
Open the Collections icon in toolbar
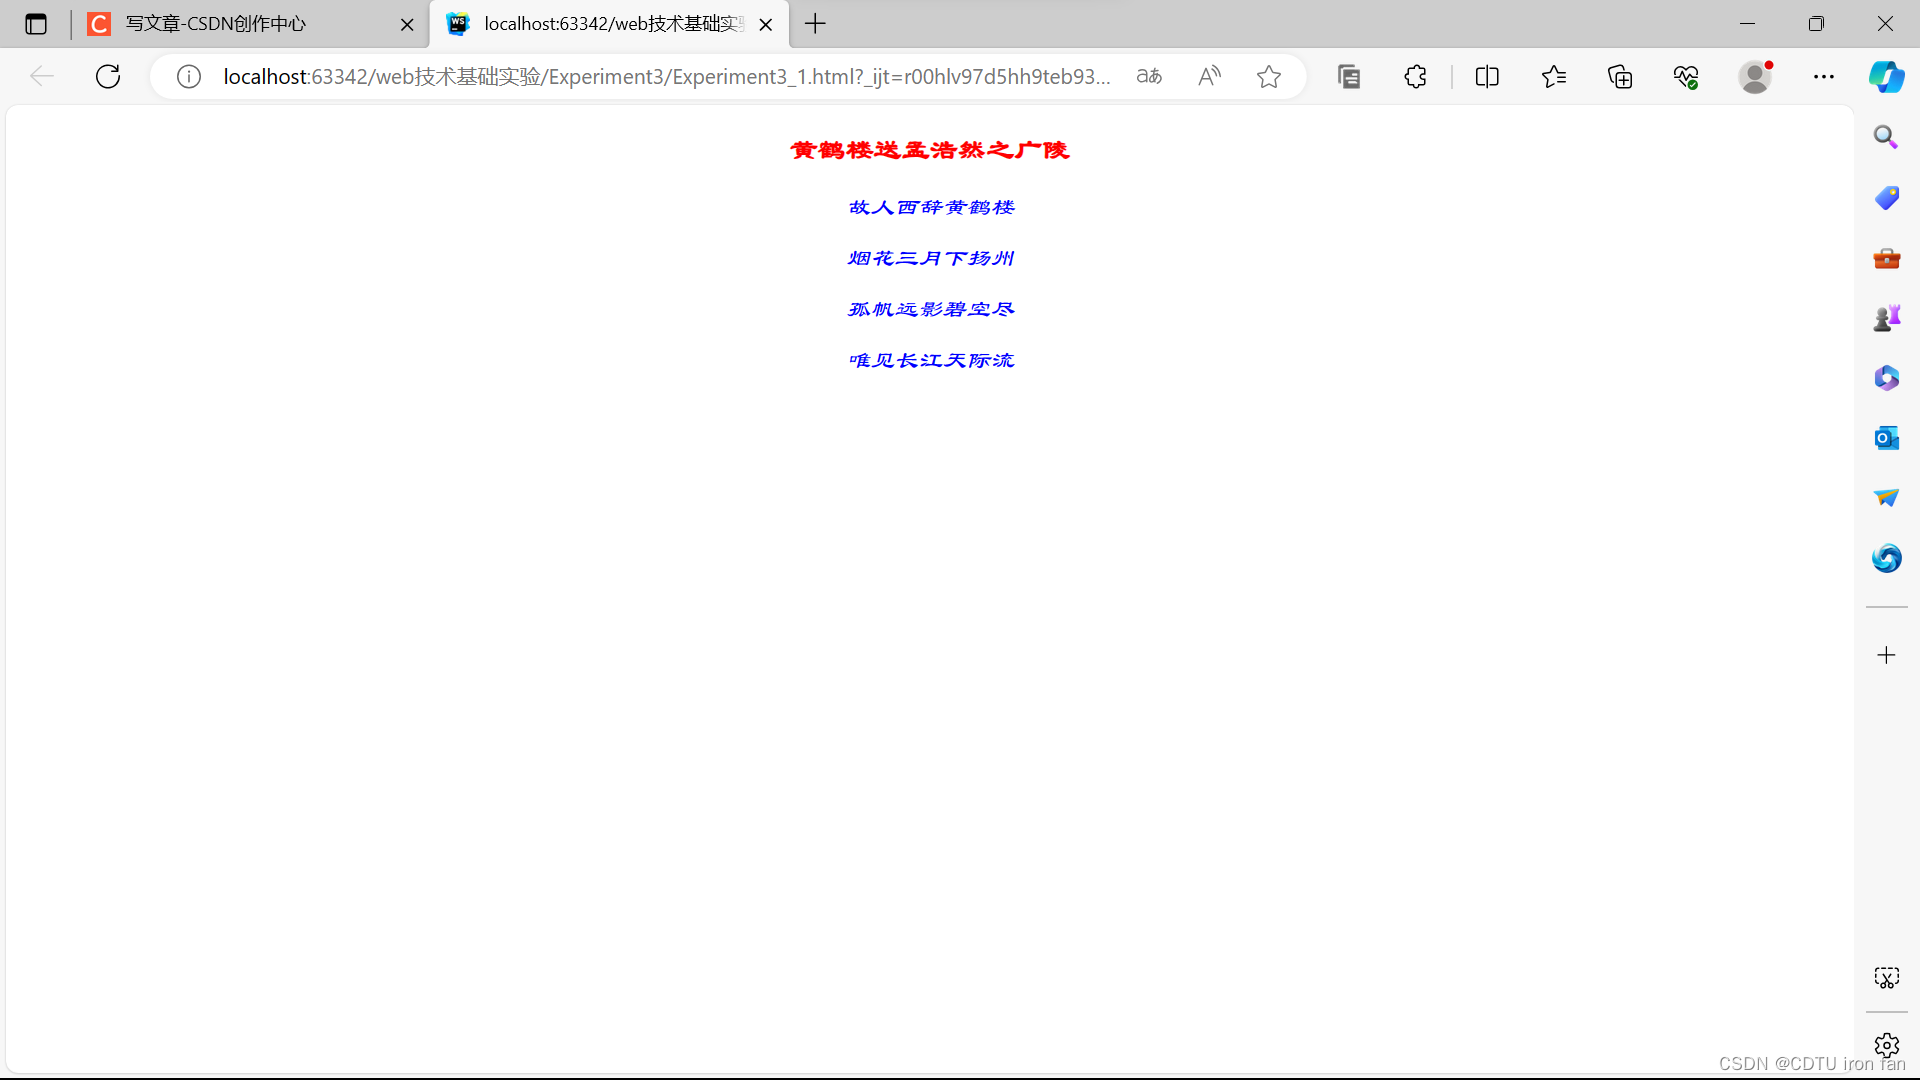click(x=1619, y=76)
